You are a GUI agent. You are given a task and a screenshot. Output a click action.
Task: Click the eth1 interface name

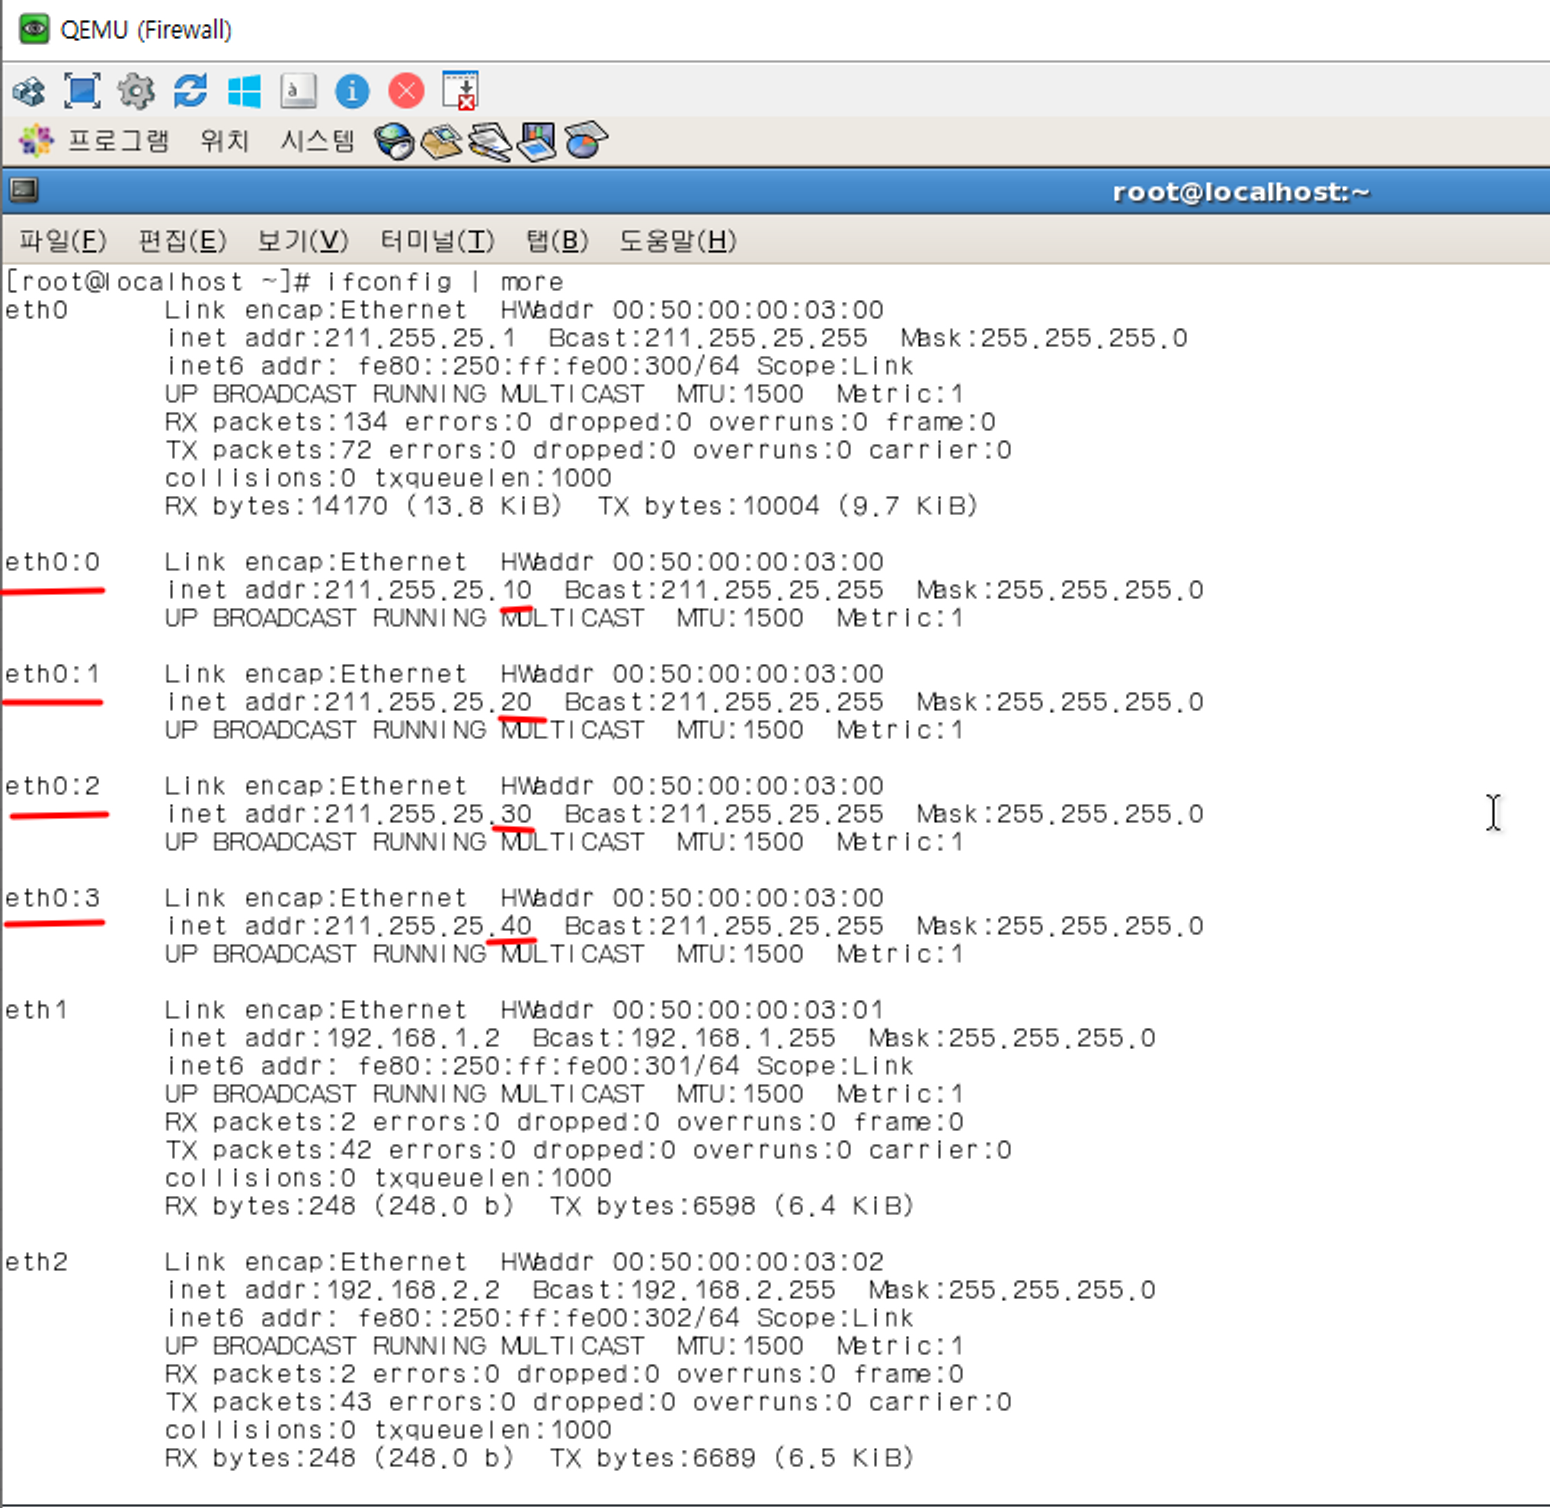tap(37, 1010)
